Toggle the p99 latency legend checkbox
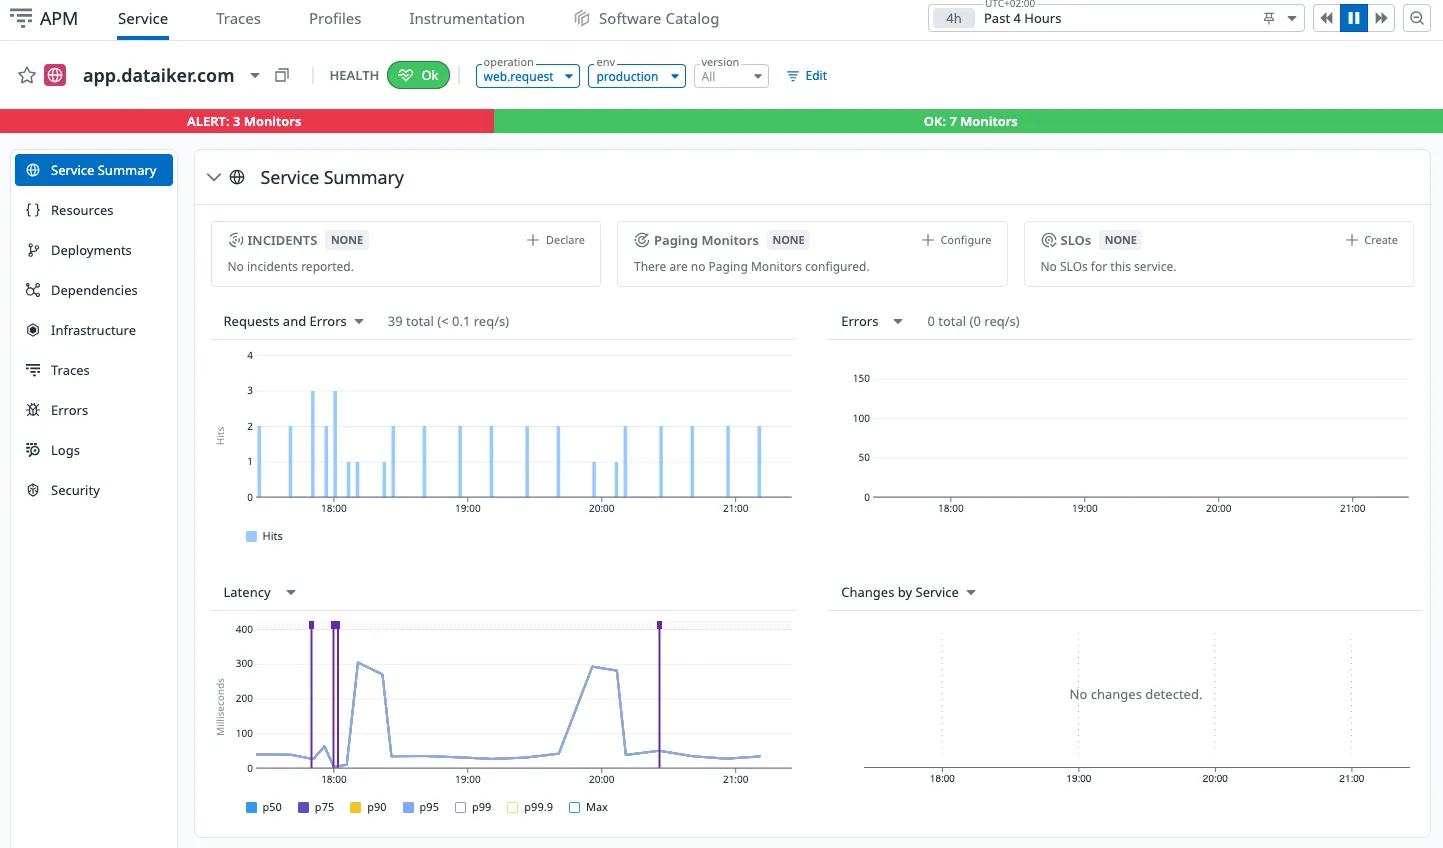The image size is (1443, 848). [461, 807]
